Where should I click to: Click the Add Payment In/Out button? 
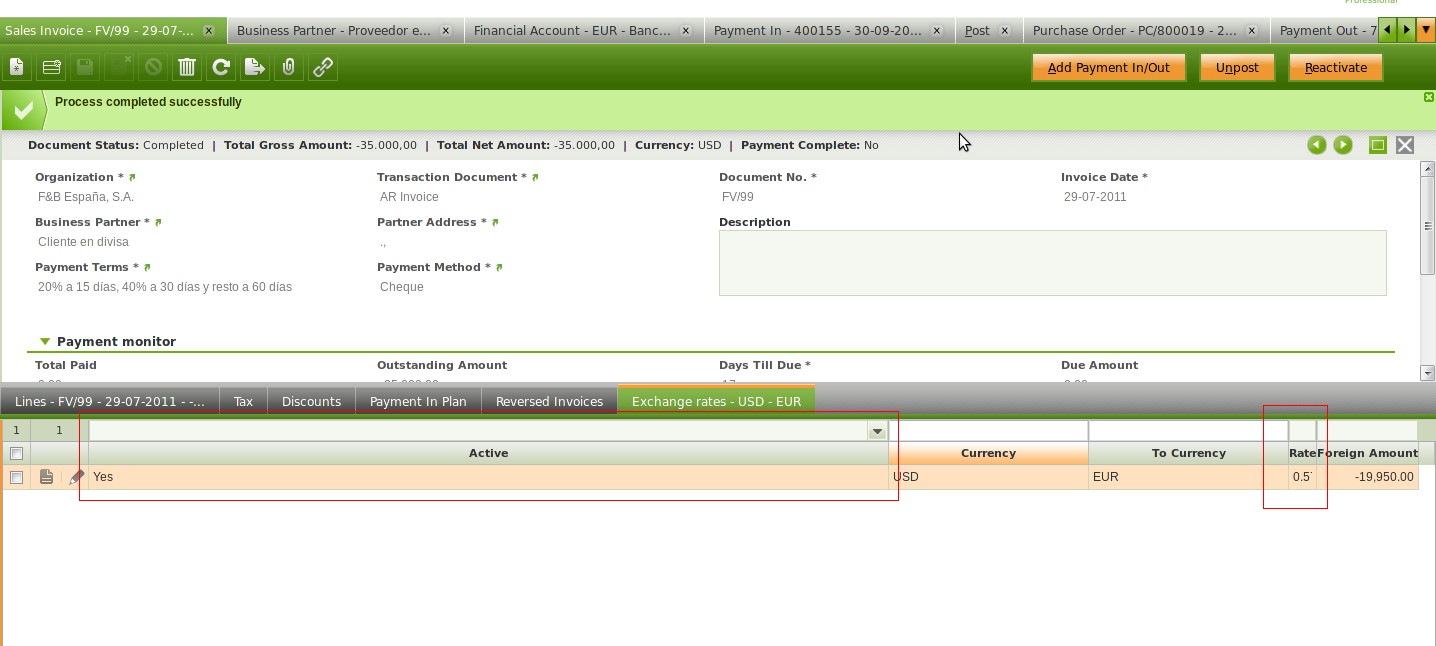pos(1108,68)
